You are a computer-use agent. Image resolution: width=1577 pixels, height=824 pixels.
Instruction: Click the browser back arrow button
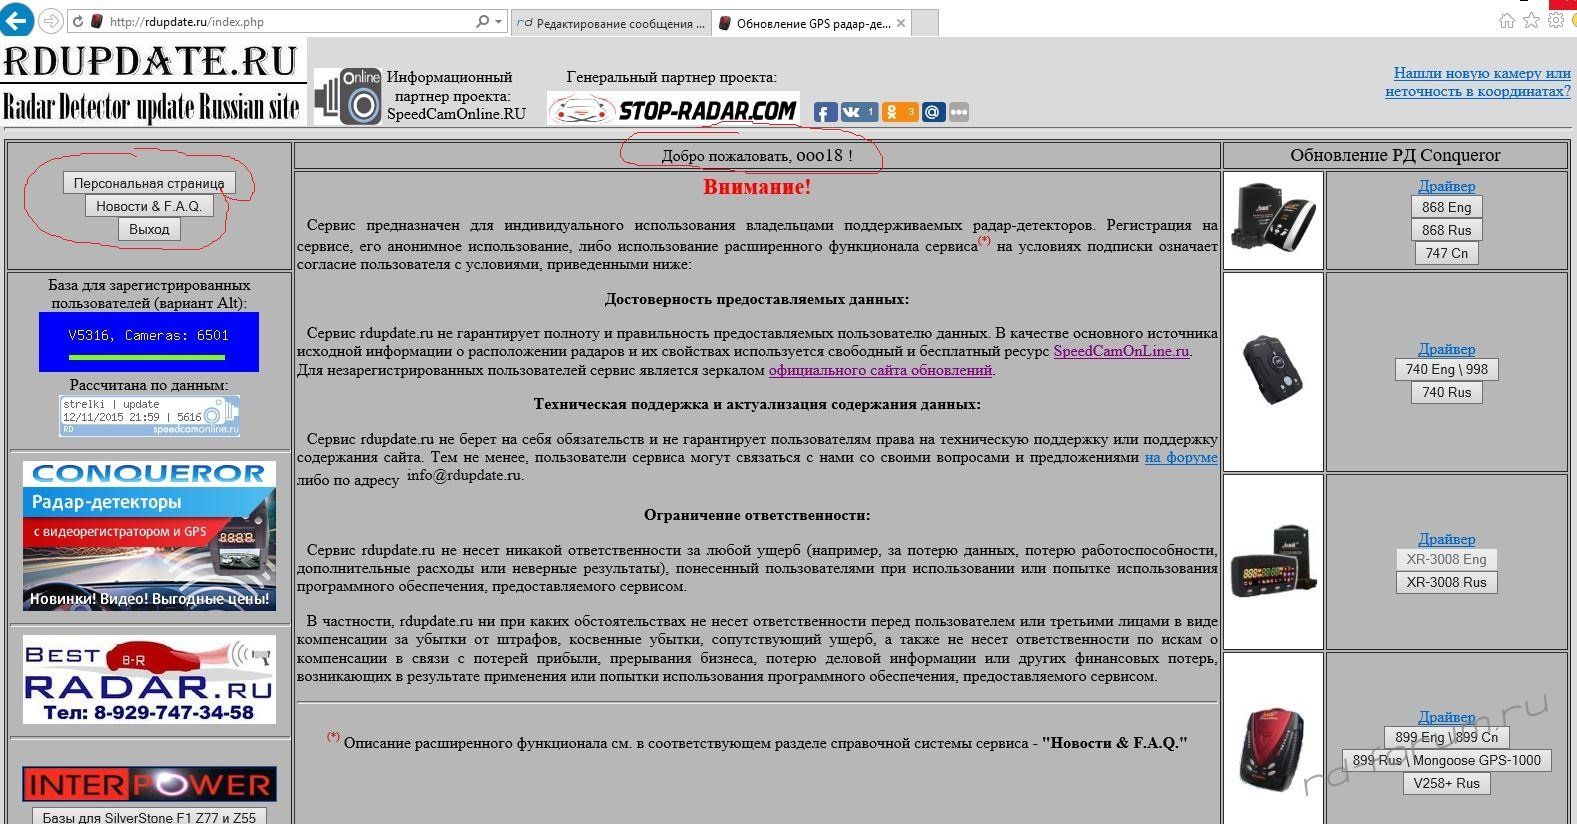(x=16, y=21)
